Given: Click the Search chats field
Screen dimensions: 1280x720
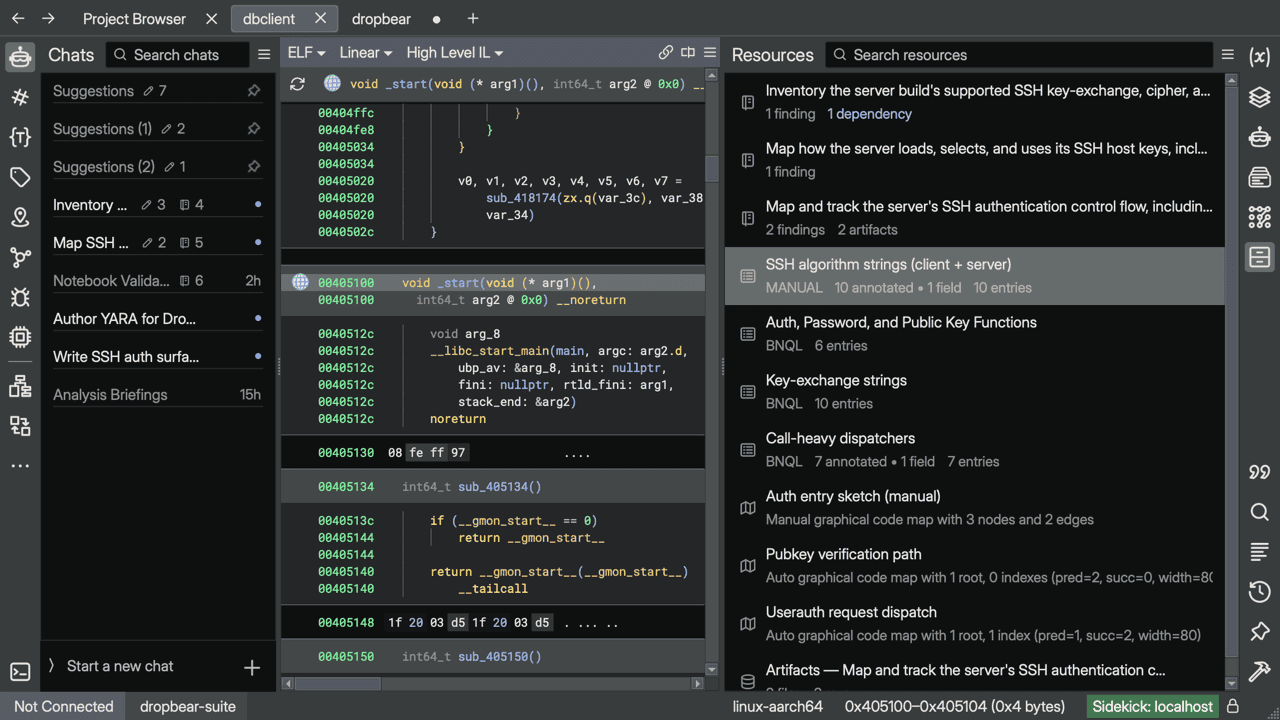Looking at the screenshot, I should tap(178, 55).
